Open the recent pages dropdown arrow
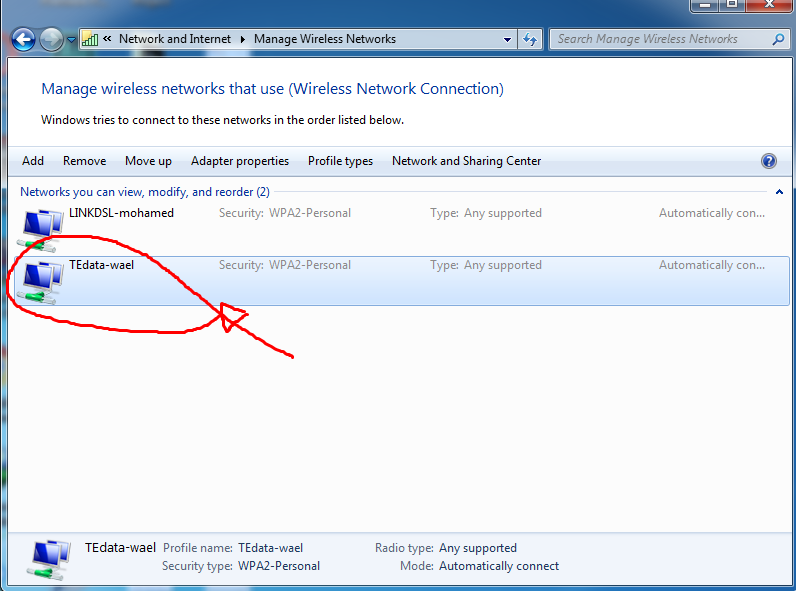This screenshot has width=796, height=591. pos(71,40)
